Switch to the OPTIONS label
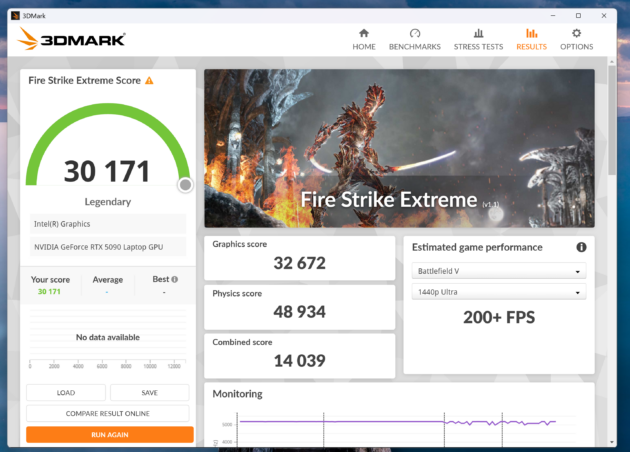Image resolution: width=630 pixels, height=452 pixels. coord(577,47)
